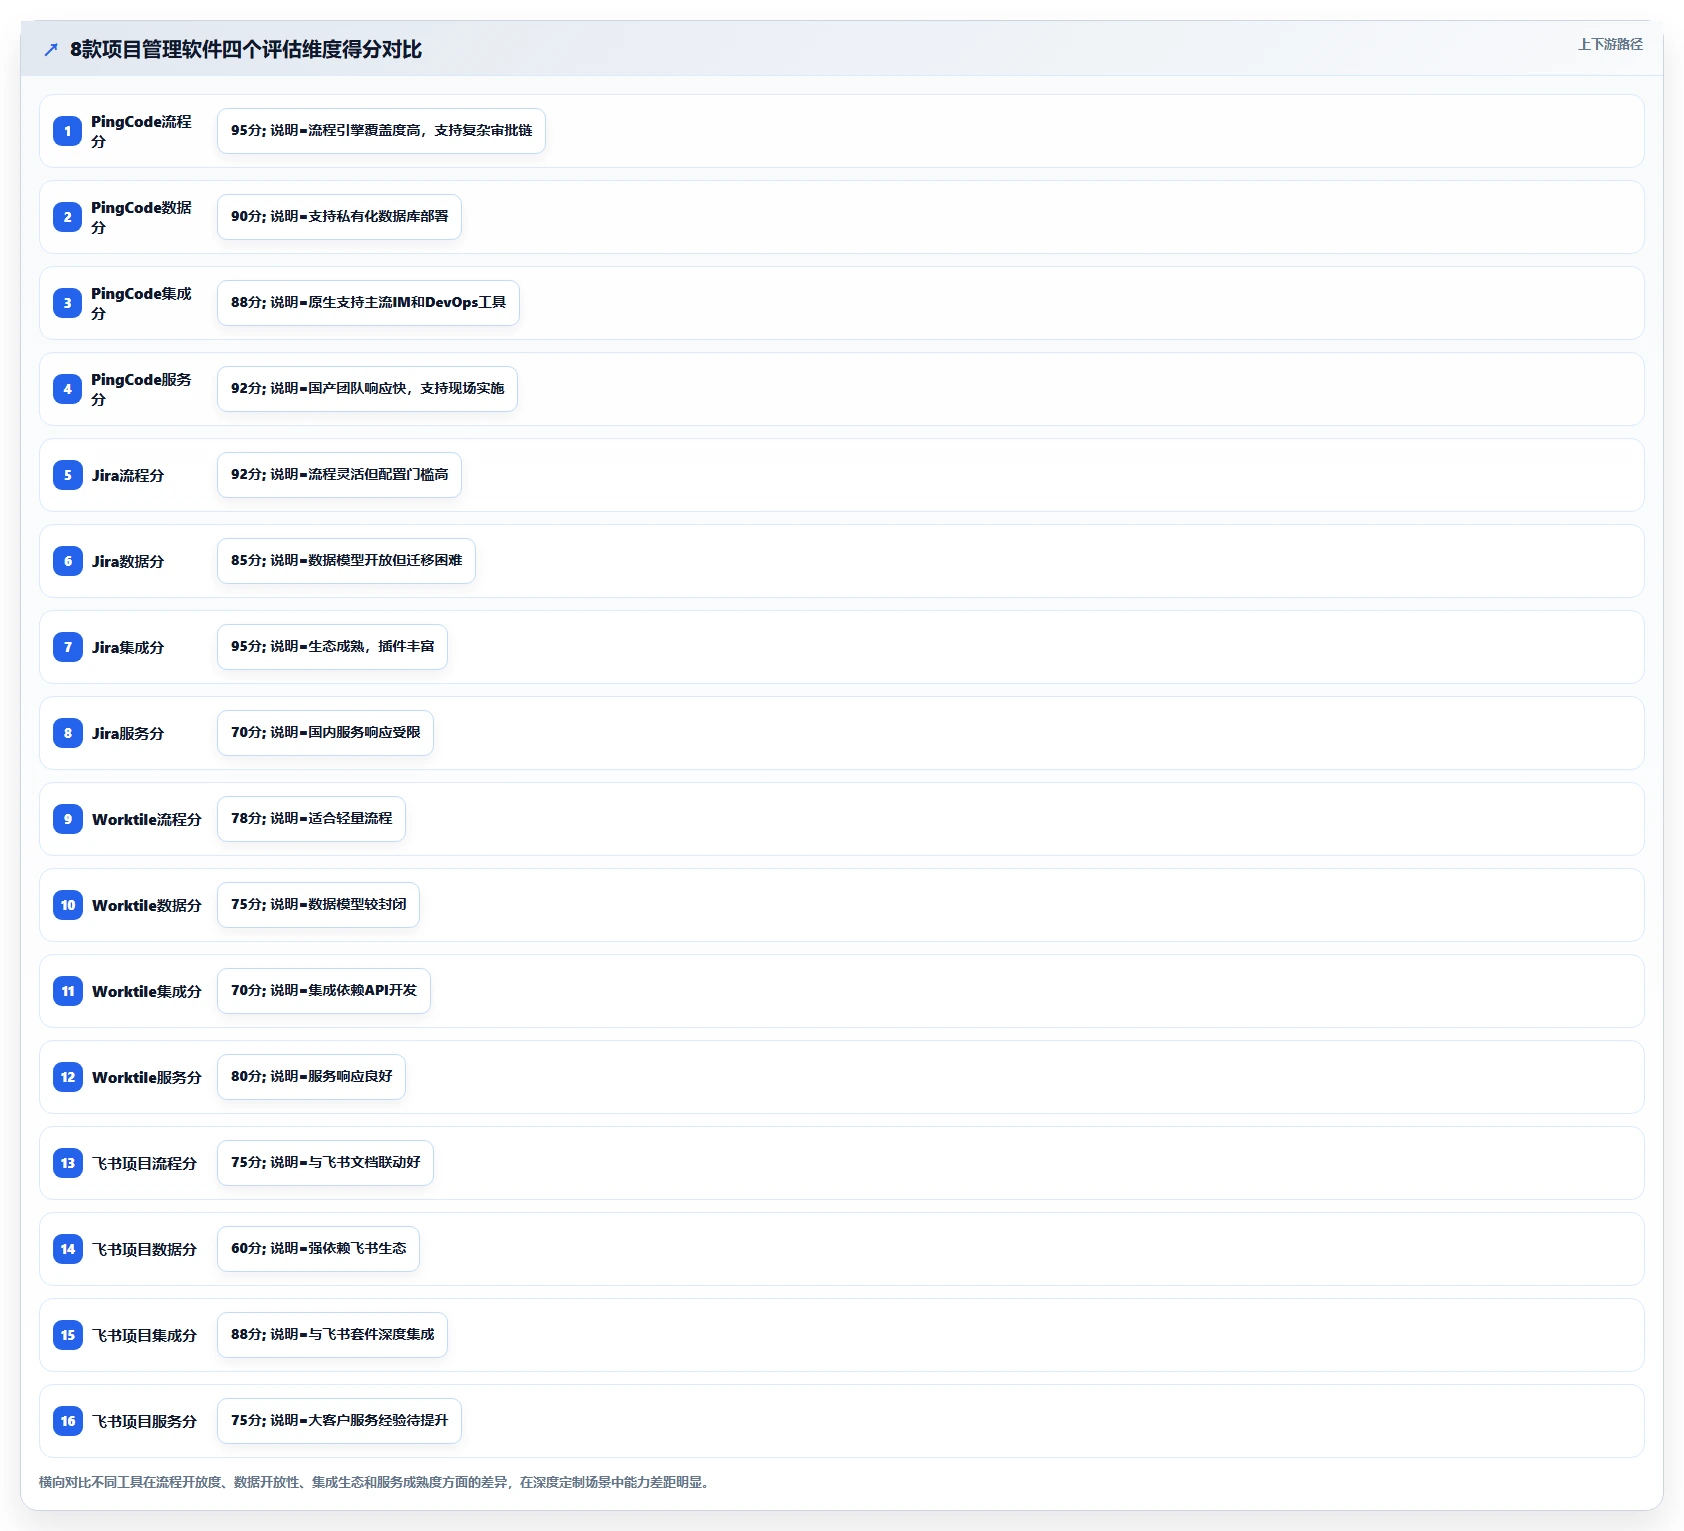Select number badge 15 for 飞书项目集成分
Viewport: 1684px width, 1531px height.
click(x=68, y=1335)
